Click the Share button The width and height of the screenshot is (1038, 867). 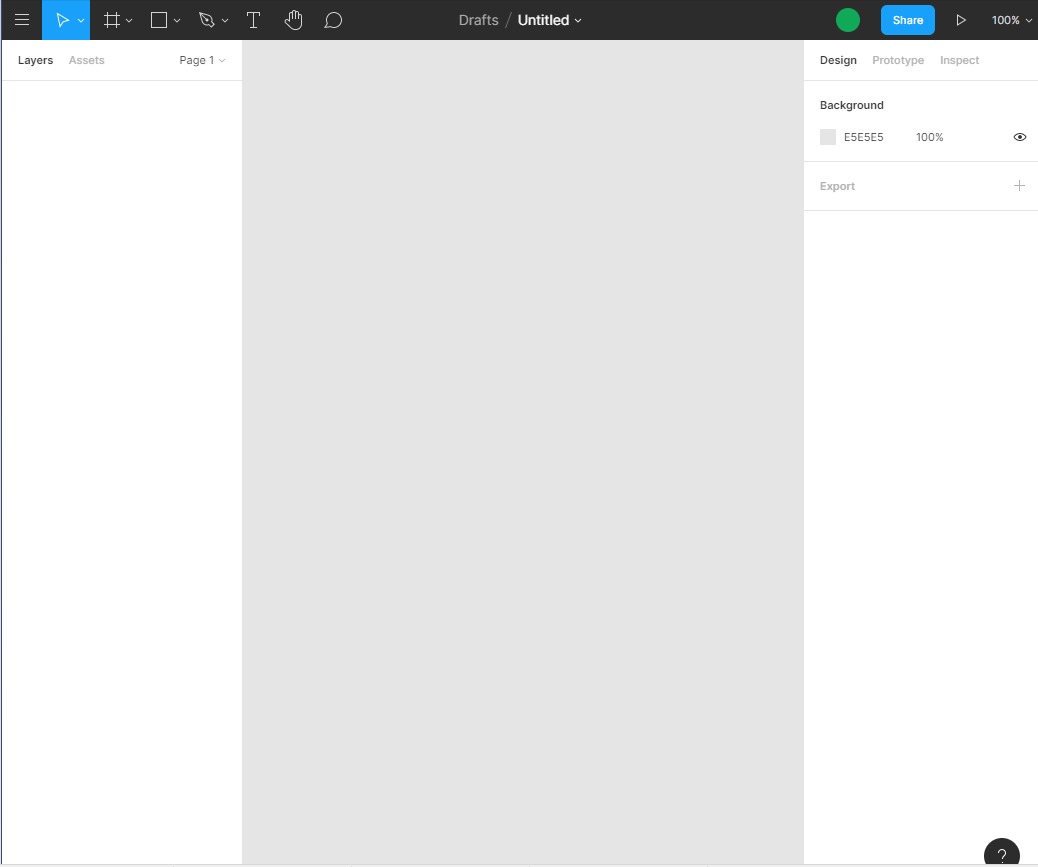tap(908, 20)
